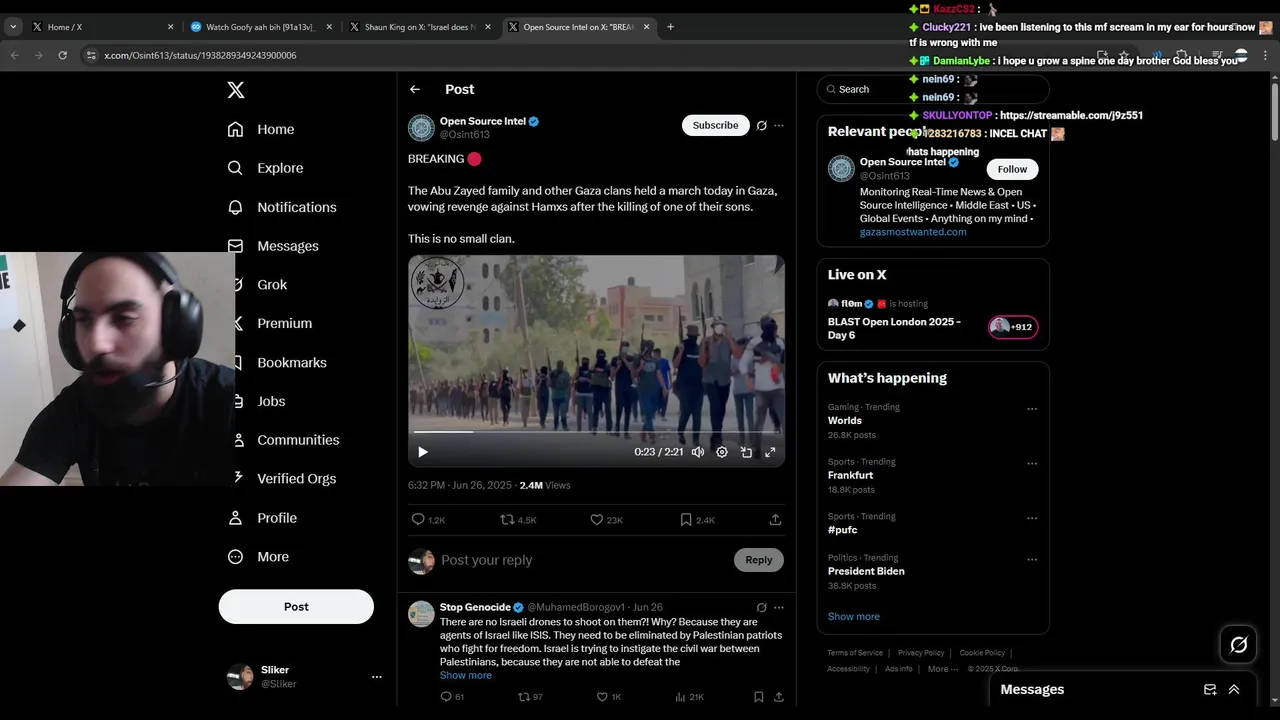Toggle picture-in-picture on the video
This screenshot has height=720, width=1280.
[746, 452]
